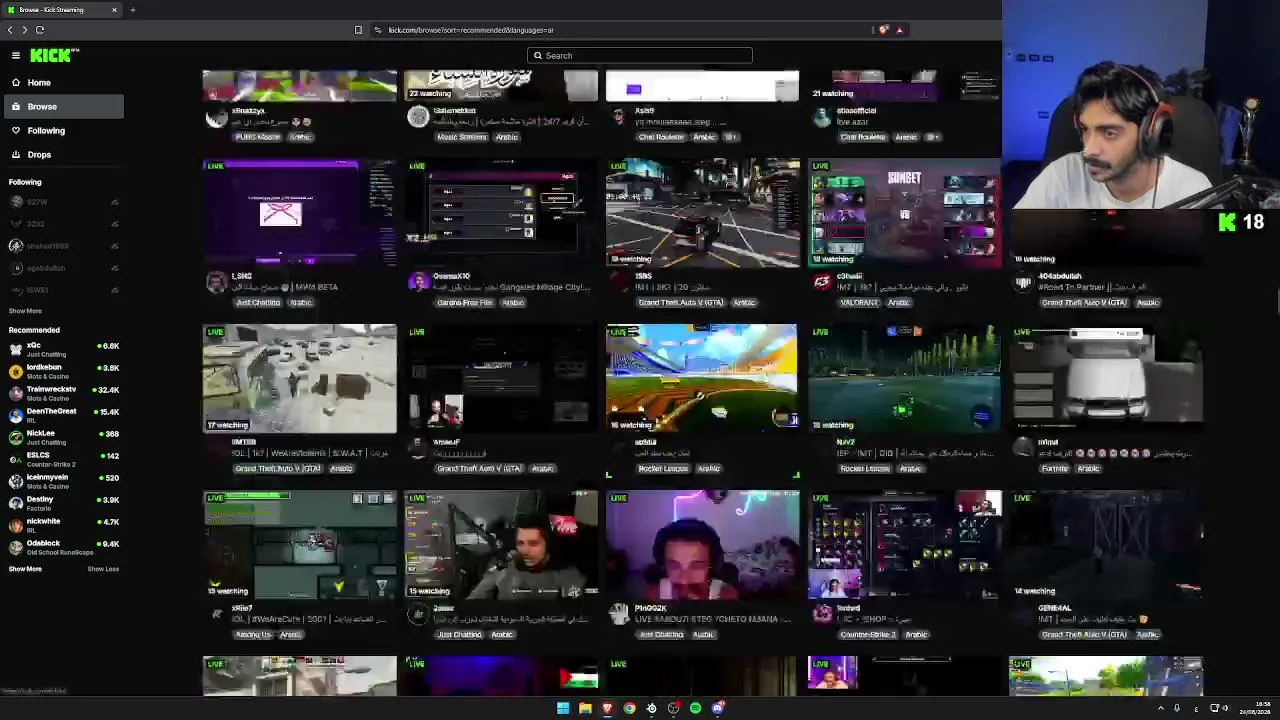The height and width of the screenshot is (720, 1280).
Task: Close the Browse - Kick Streaming tab
Action: coord(114,10)
